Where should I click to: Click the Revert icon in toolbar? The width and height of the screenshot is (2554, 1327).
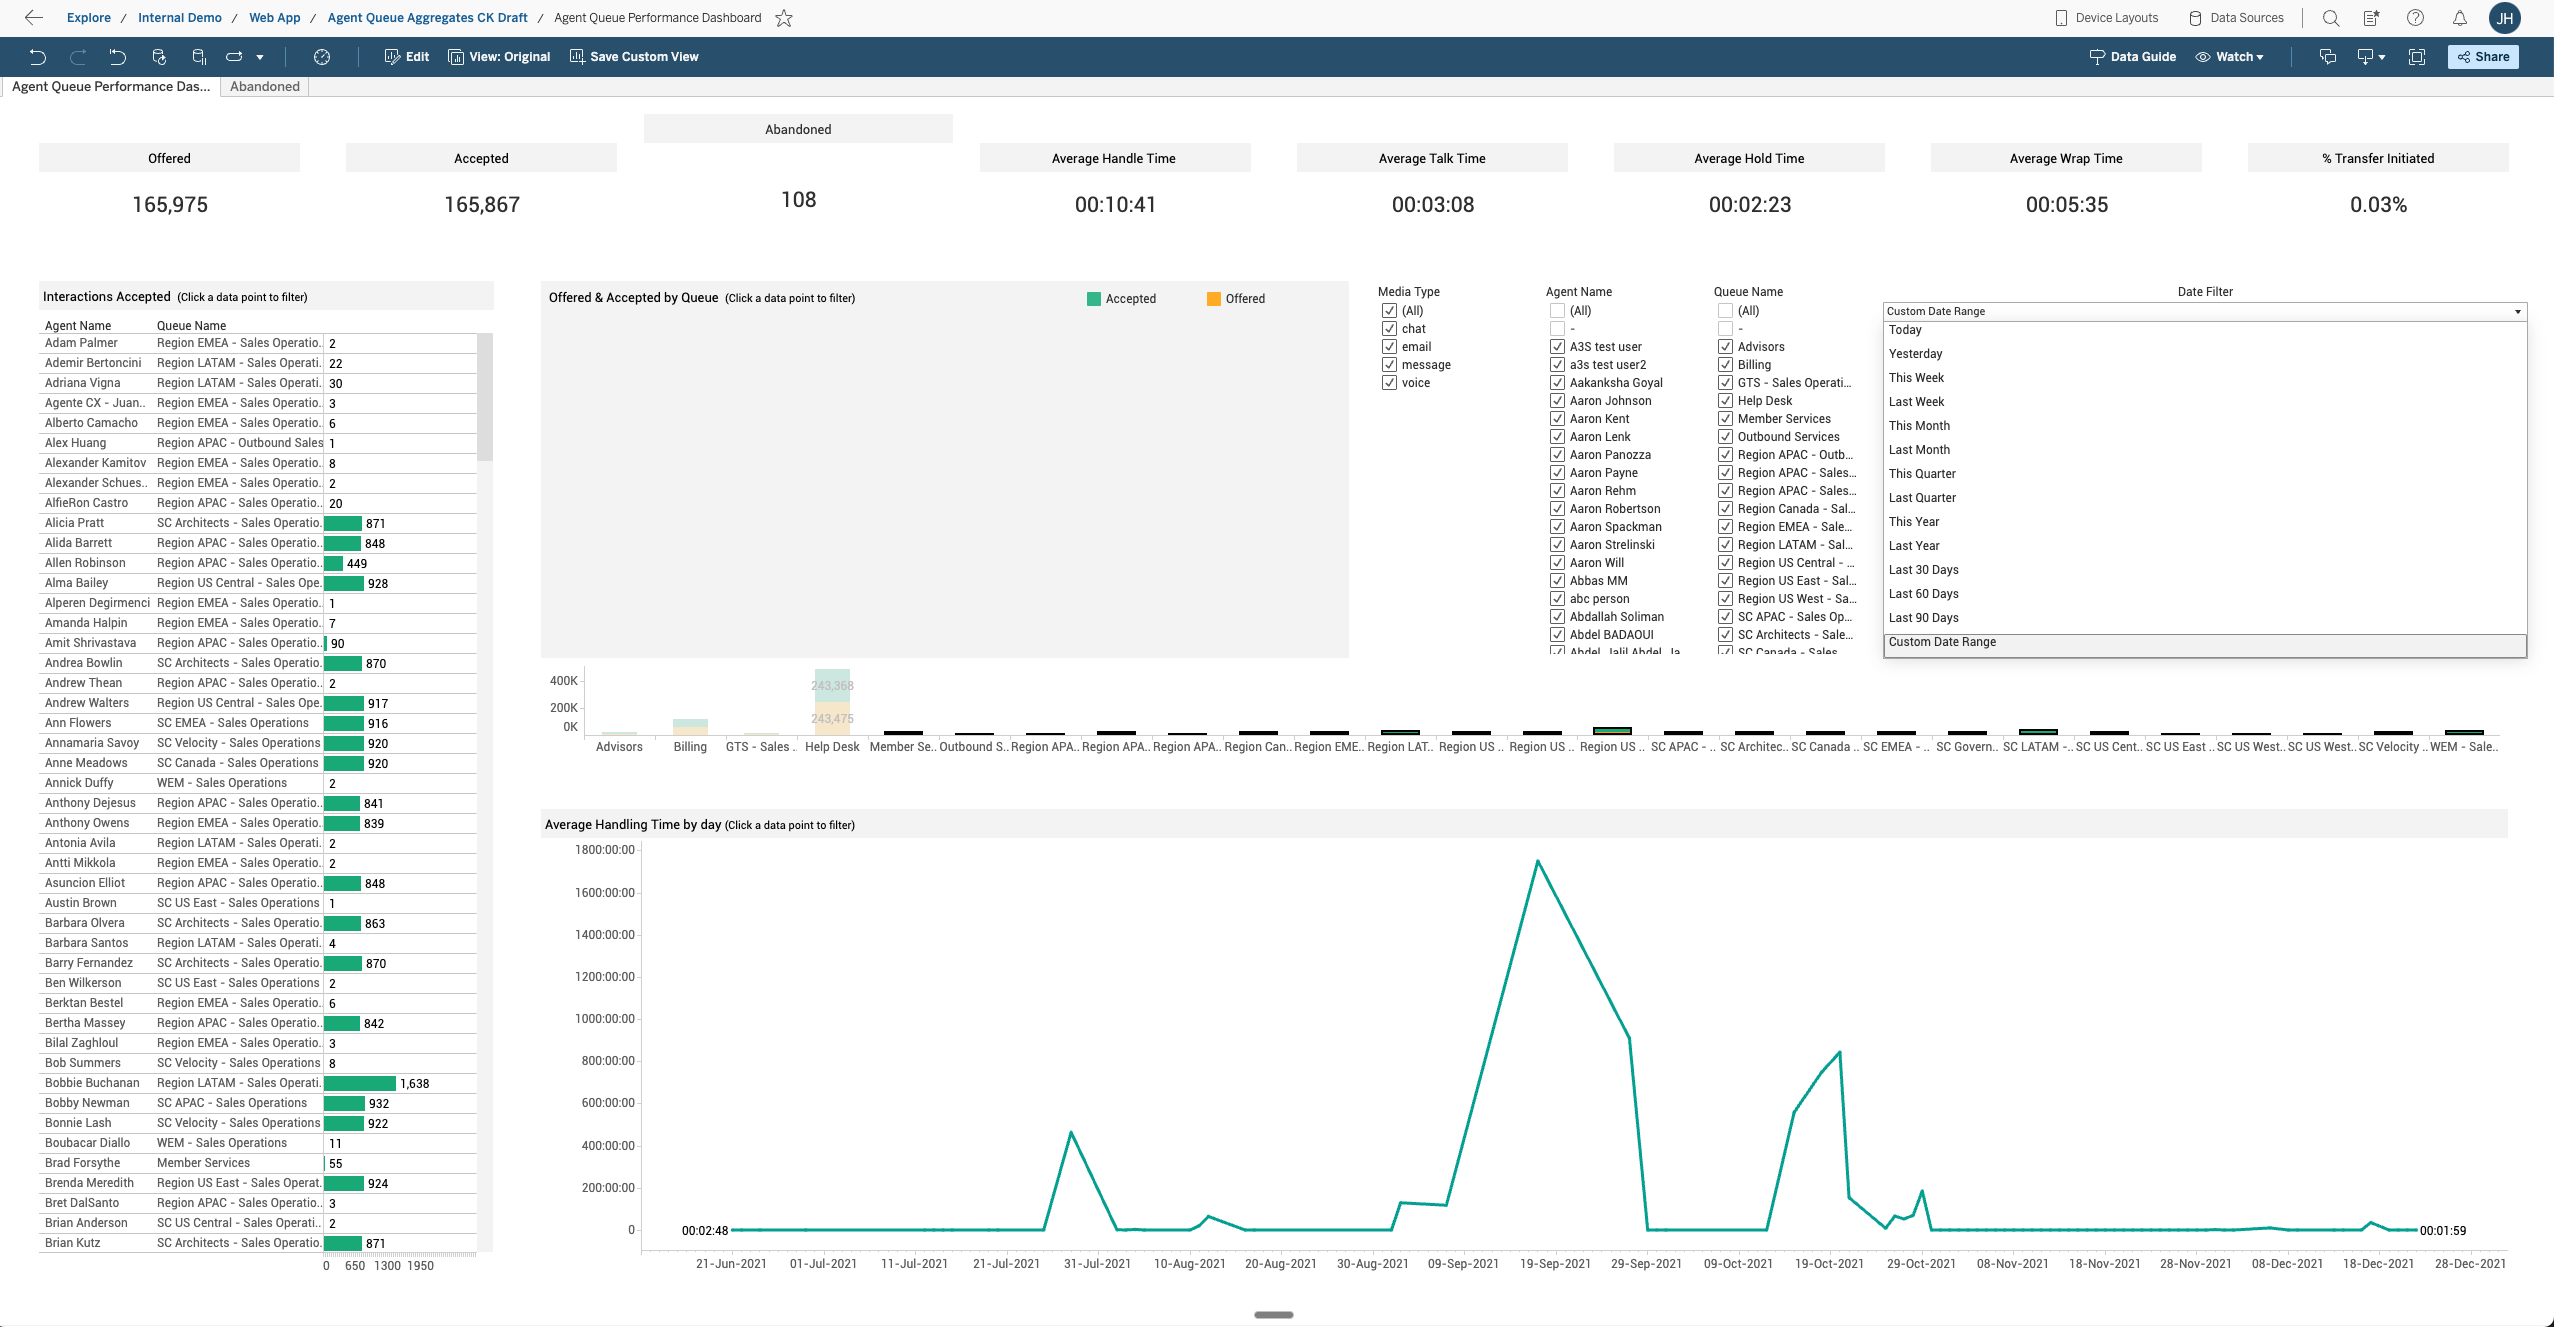tap(117, 57)
